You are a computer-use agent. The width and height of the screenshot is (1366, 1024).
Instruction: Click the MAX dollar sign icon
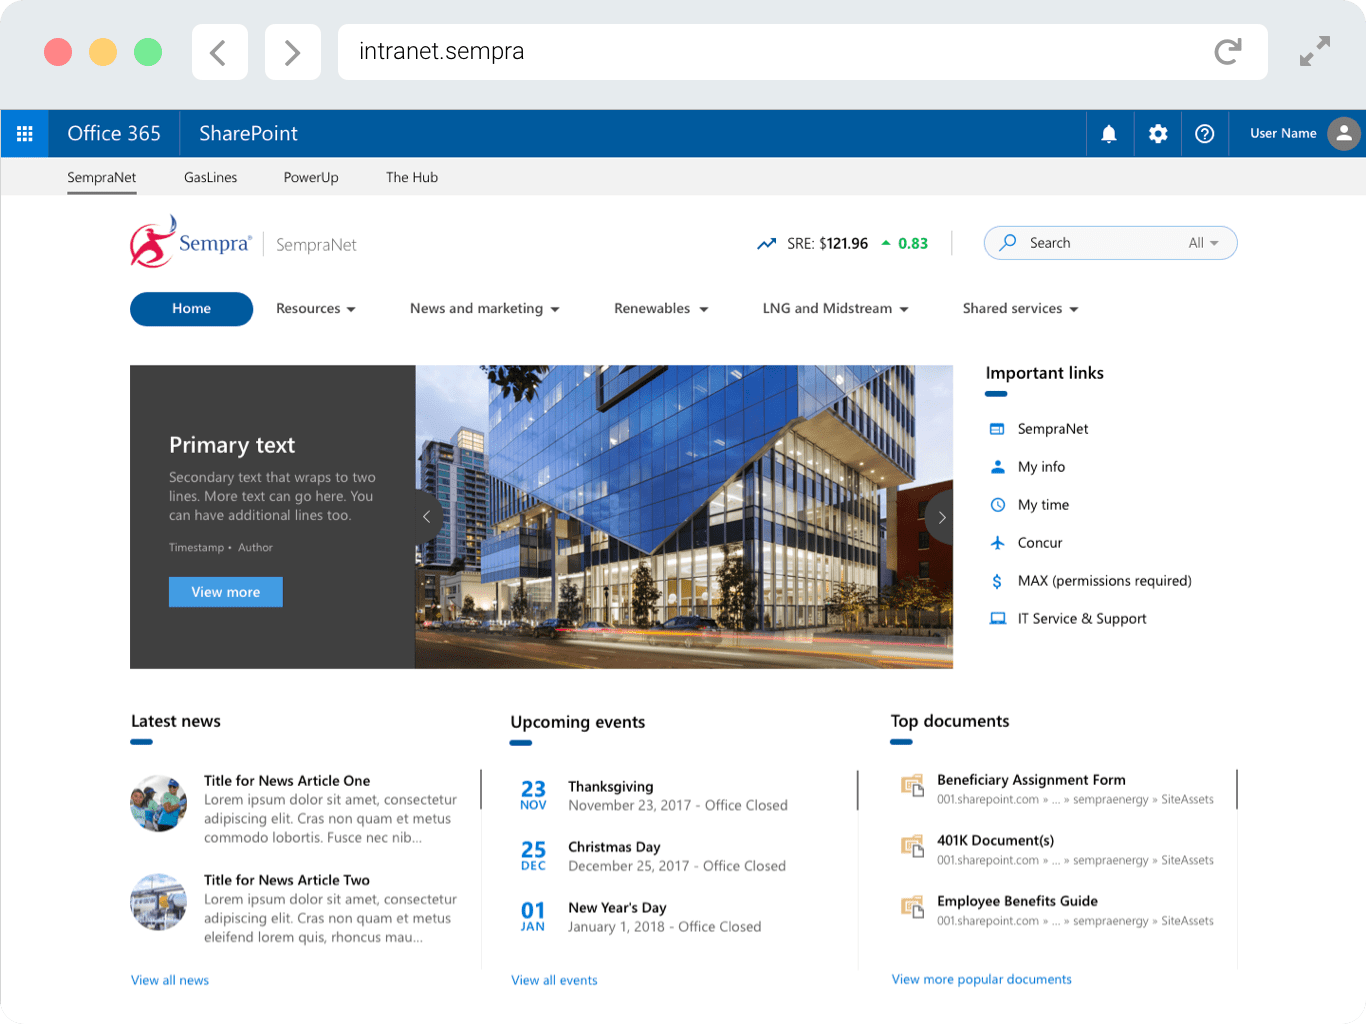click(997, 581)
